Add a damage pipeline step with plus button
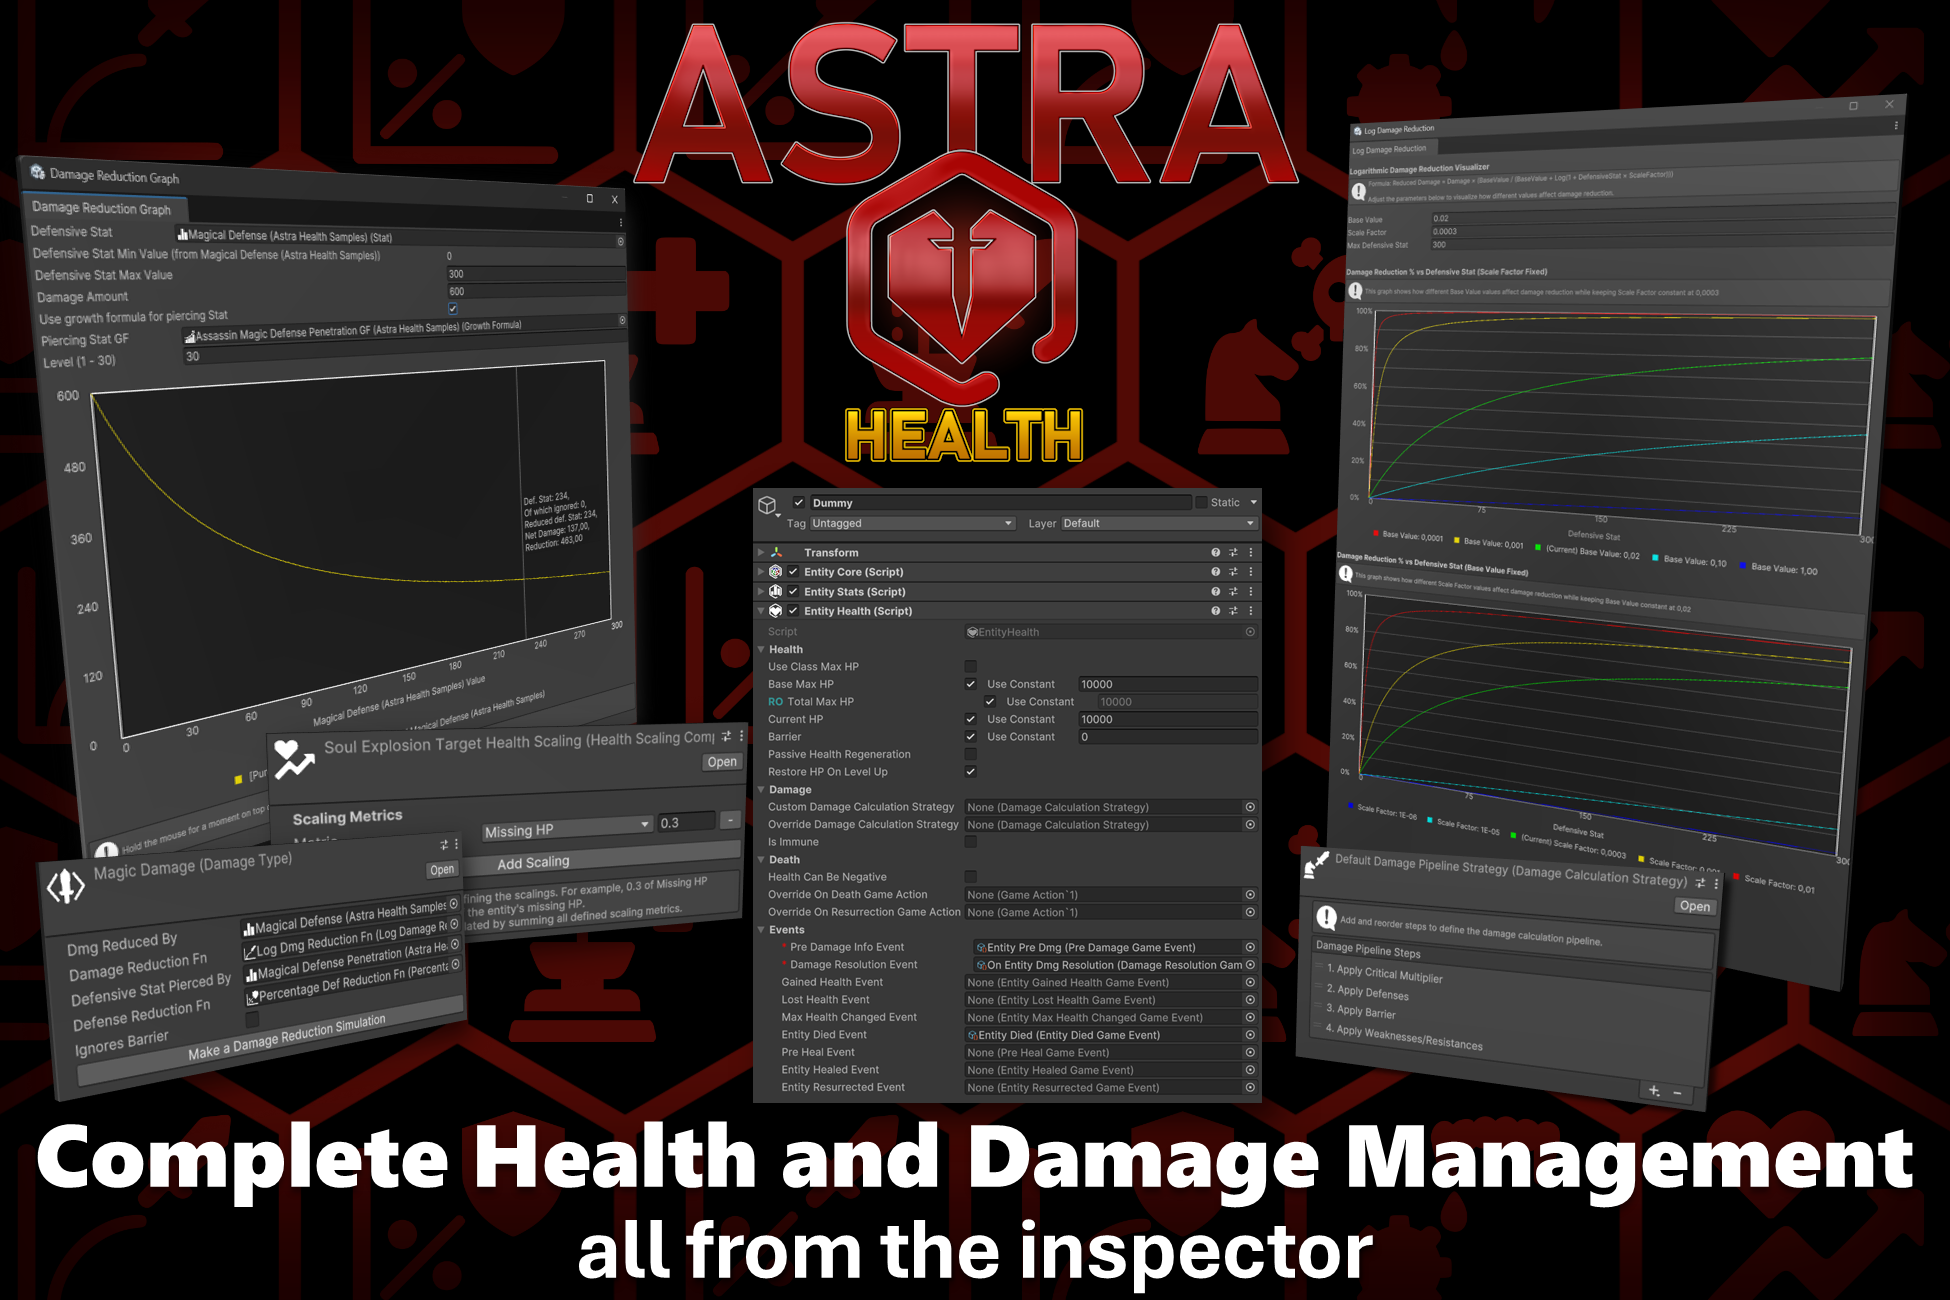Viewport: 1950px width, 1300px height. [x=1654, y=1090]
